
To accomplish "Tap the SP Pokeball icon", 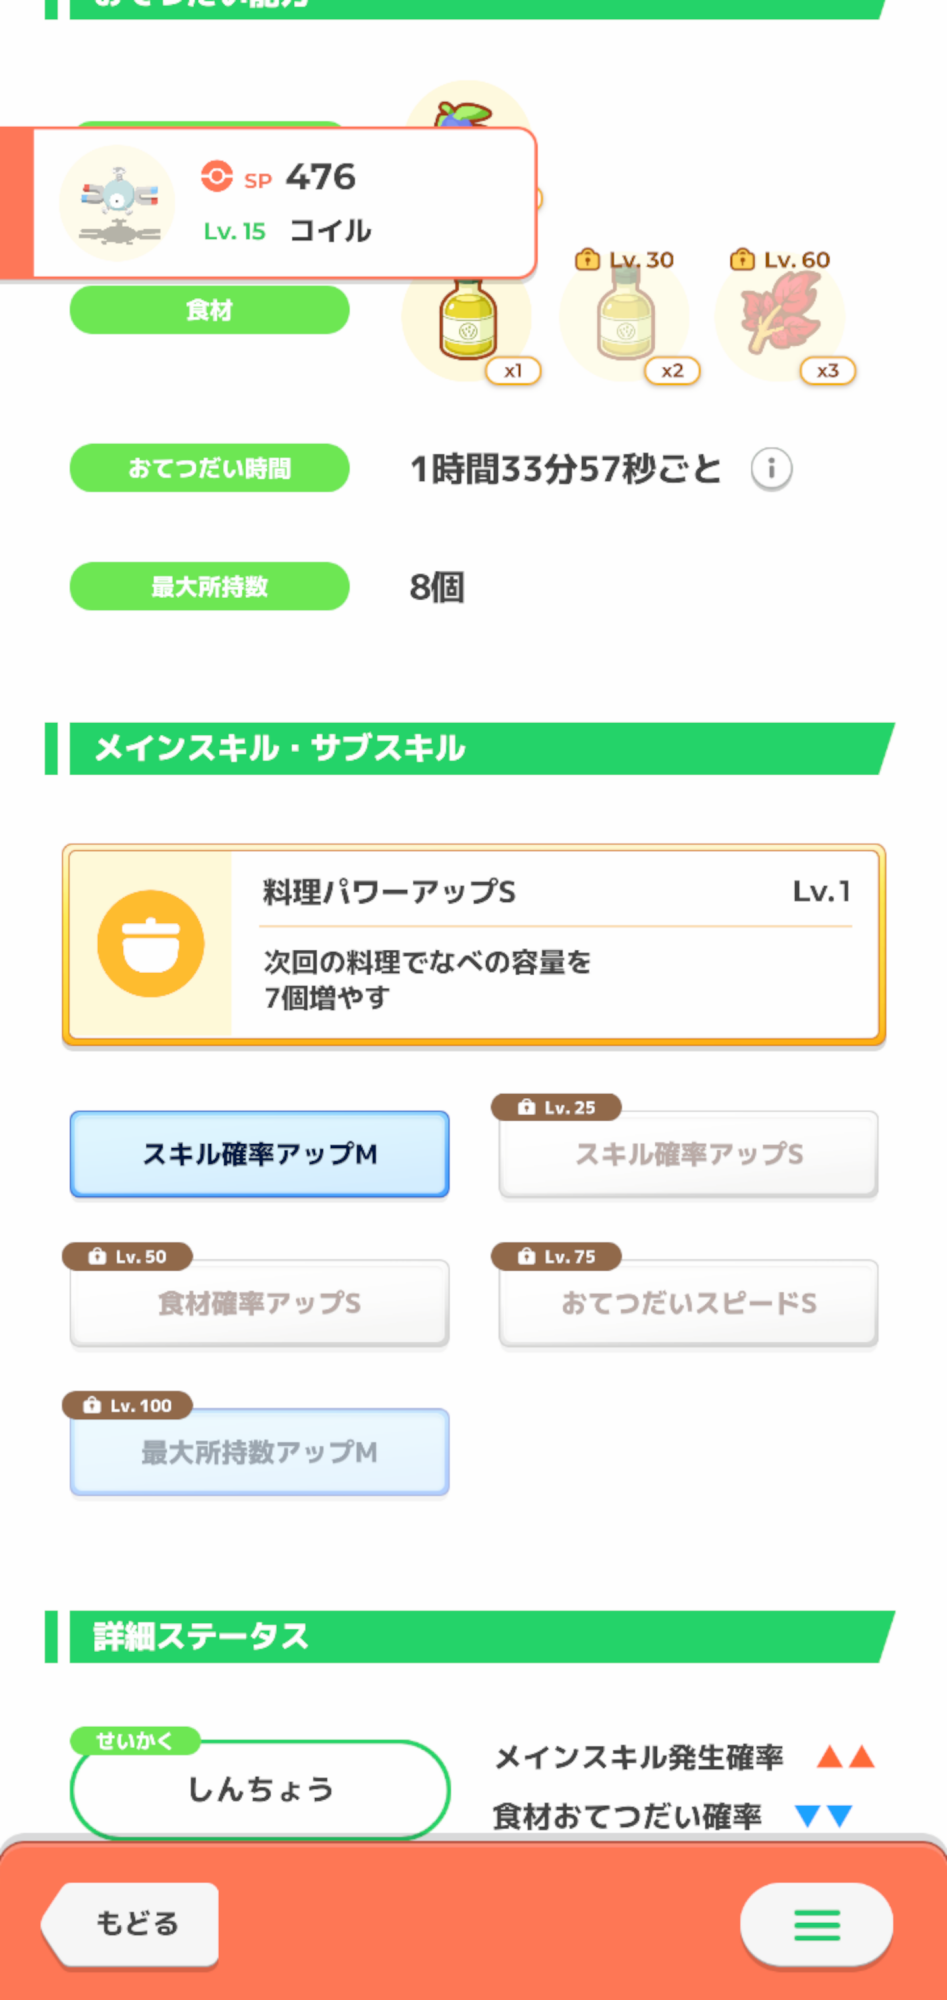I will (x=216, y=177).
